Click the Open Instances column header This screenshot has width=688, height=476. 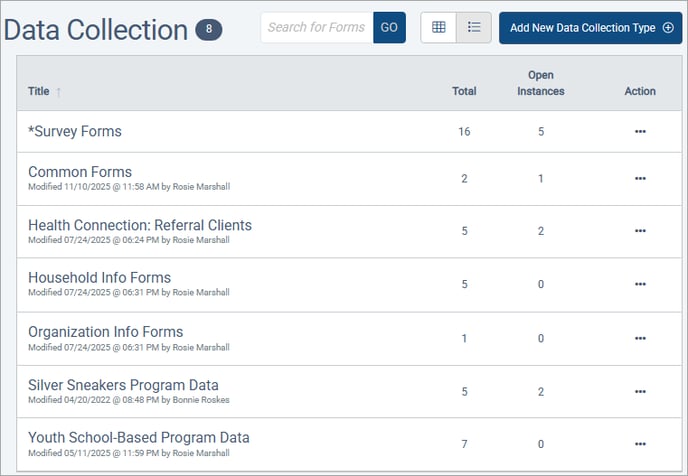[x=540, y=83]
